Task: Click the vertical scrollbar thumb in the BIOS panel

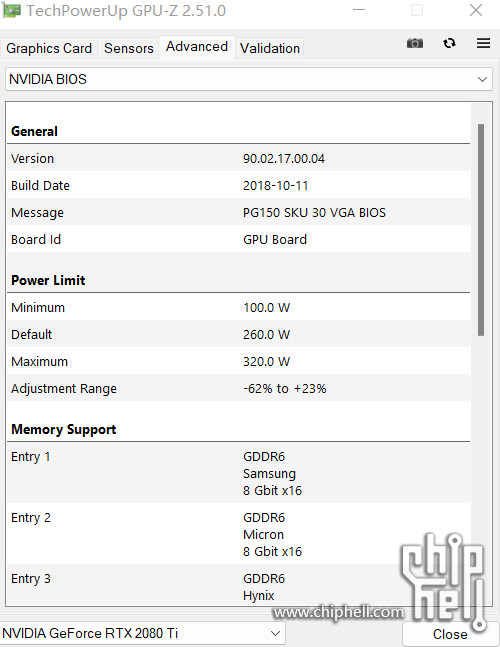Action: [x=481, y=230]
